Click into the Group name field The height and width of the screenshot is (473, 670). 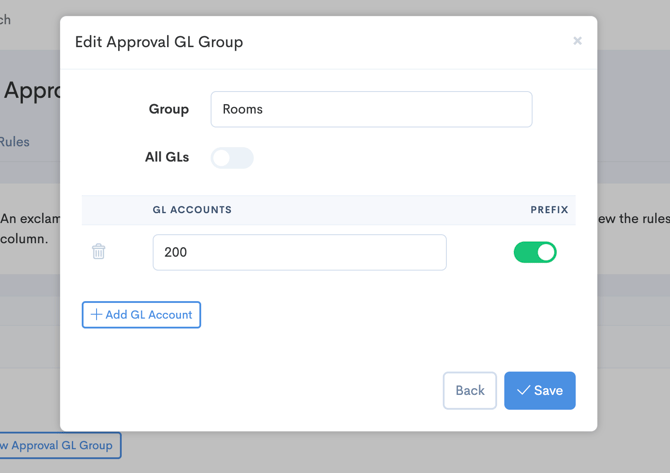[371, 110]
